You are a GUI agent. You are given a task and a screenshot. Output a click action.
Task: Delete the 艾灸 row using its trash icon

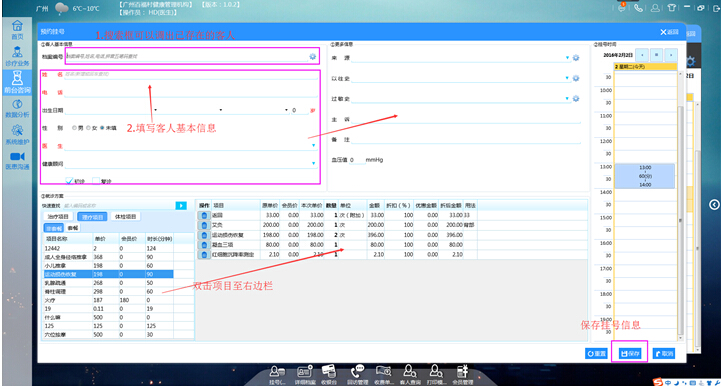click(204, 225)
